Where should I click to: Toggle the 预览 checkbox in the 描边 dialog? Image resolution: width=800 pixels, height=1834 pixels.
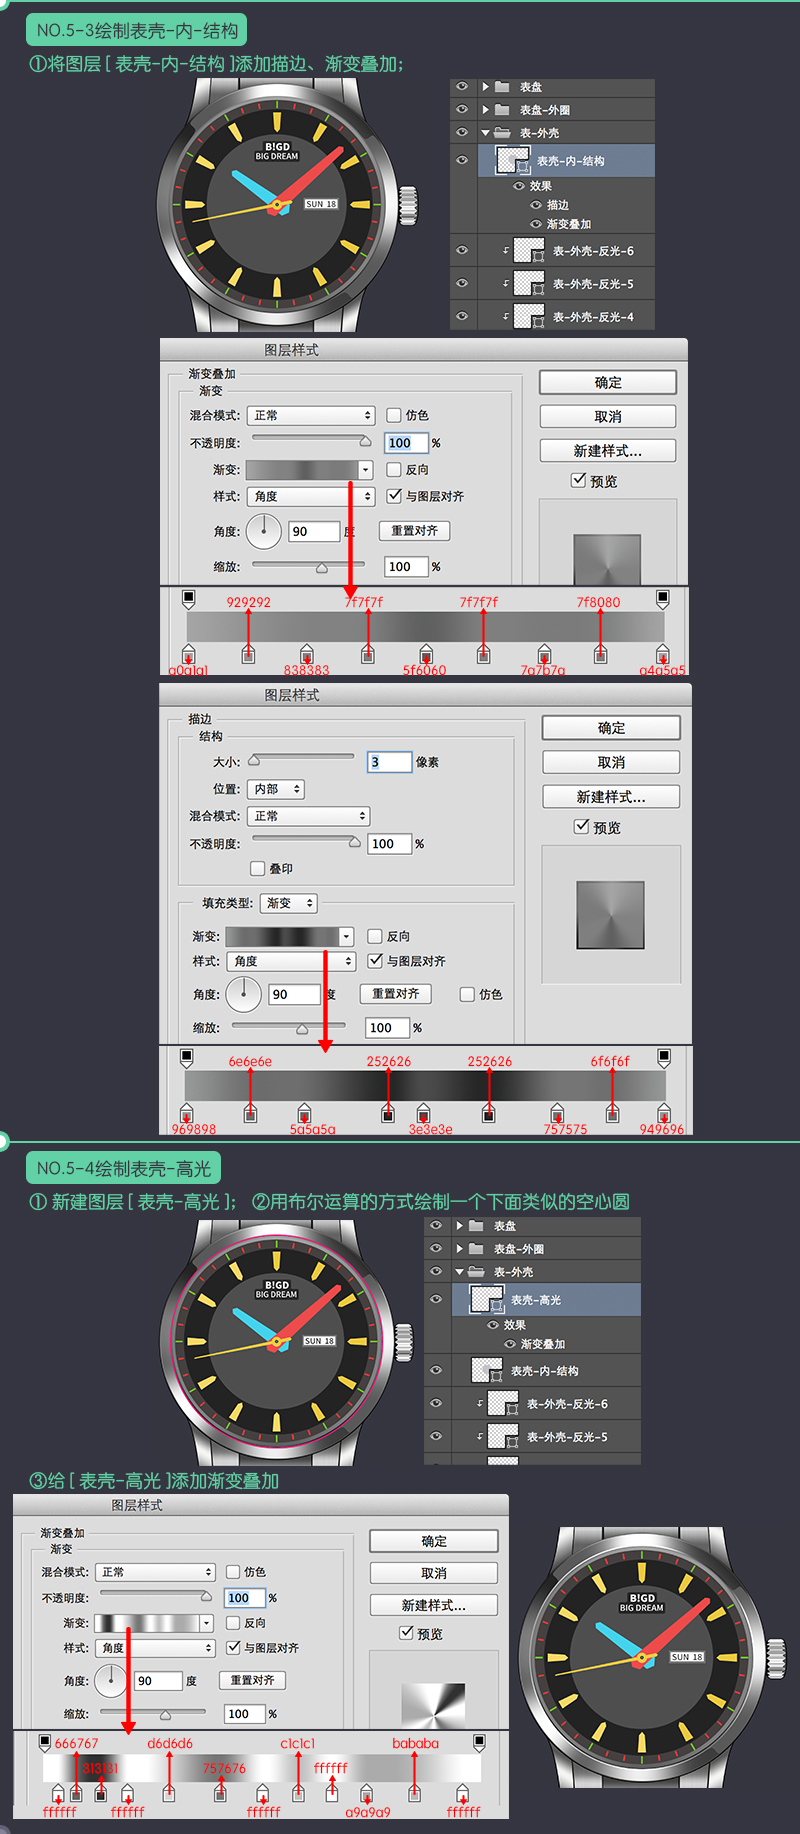coord(581,826)
